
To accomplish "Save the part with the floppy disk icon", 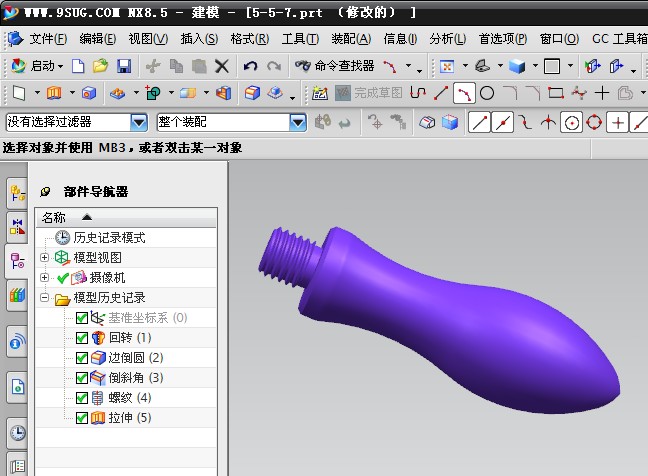I will pyautogui.click(x=124, y=66).
